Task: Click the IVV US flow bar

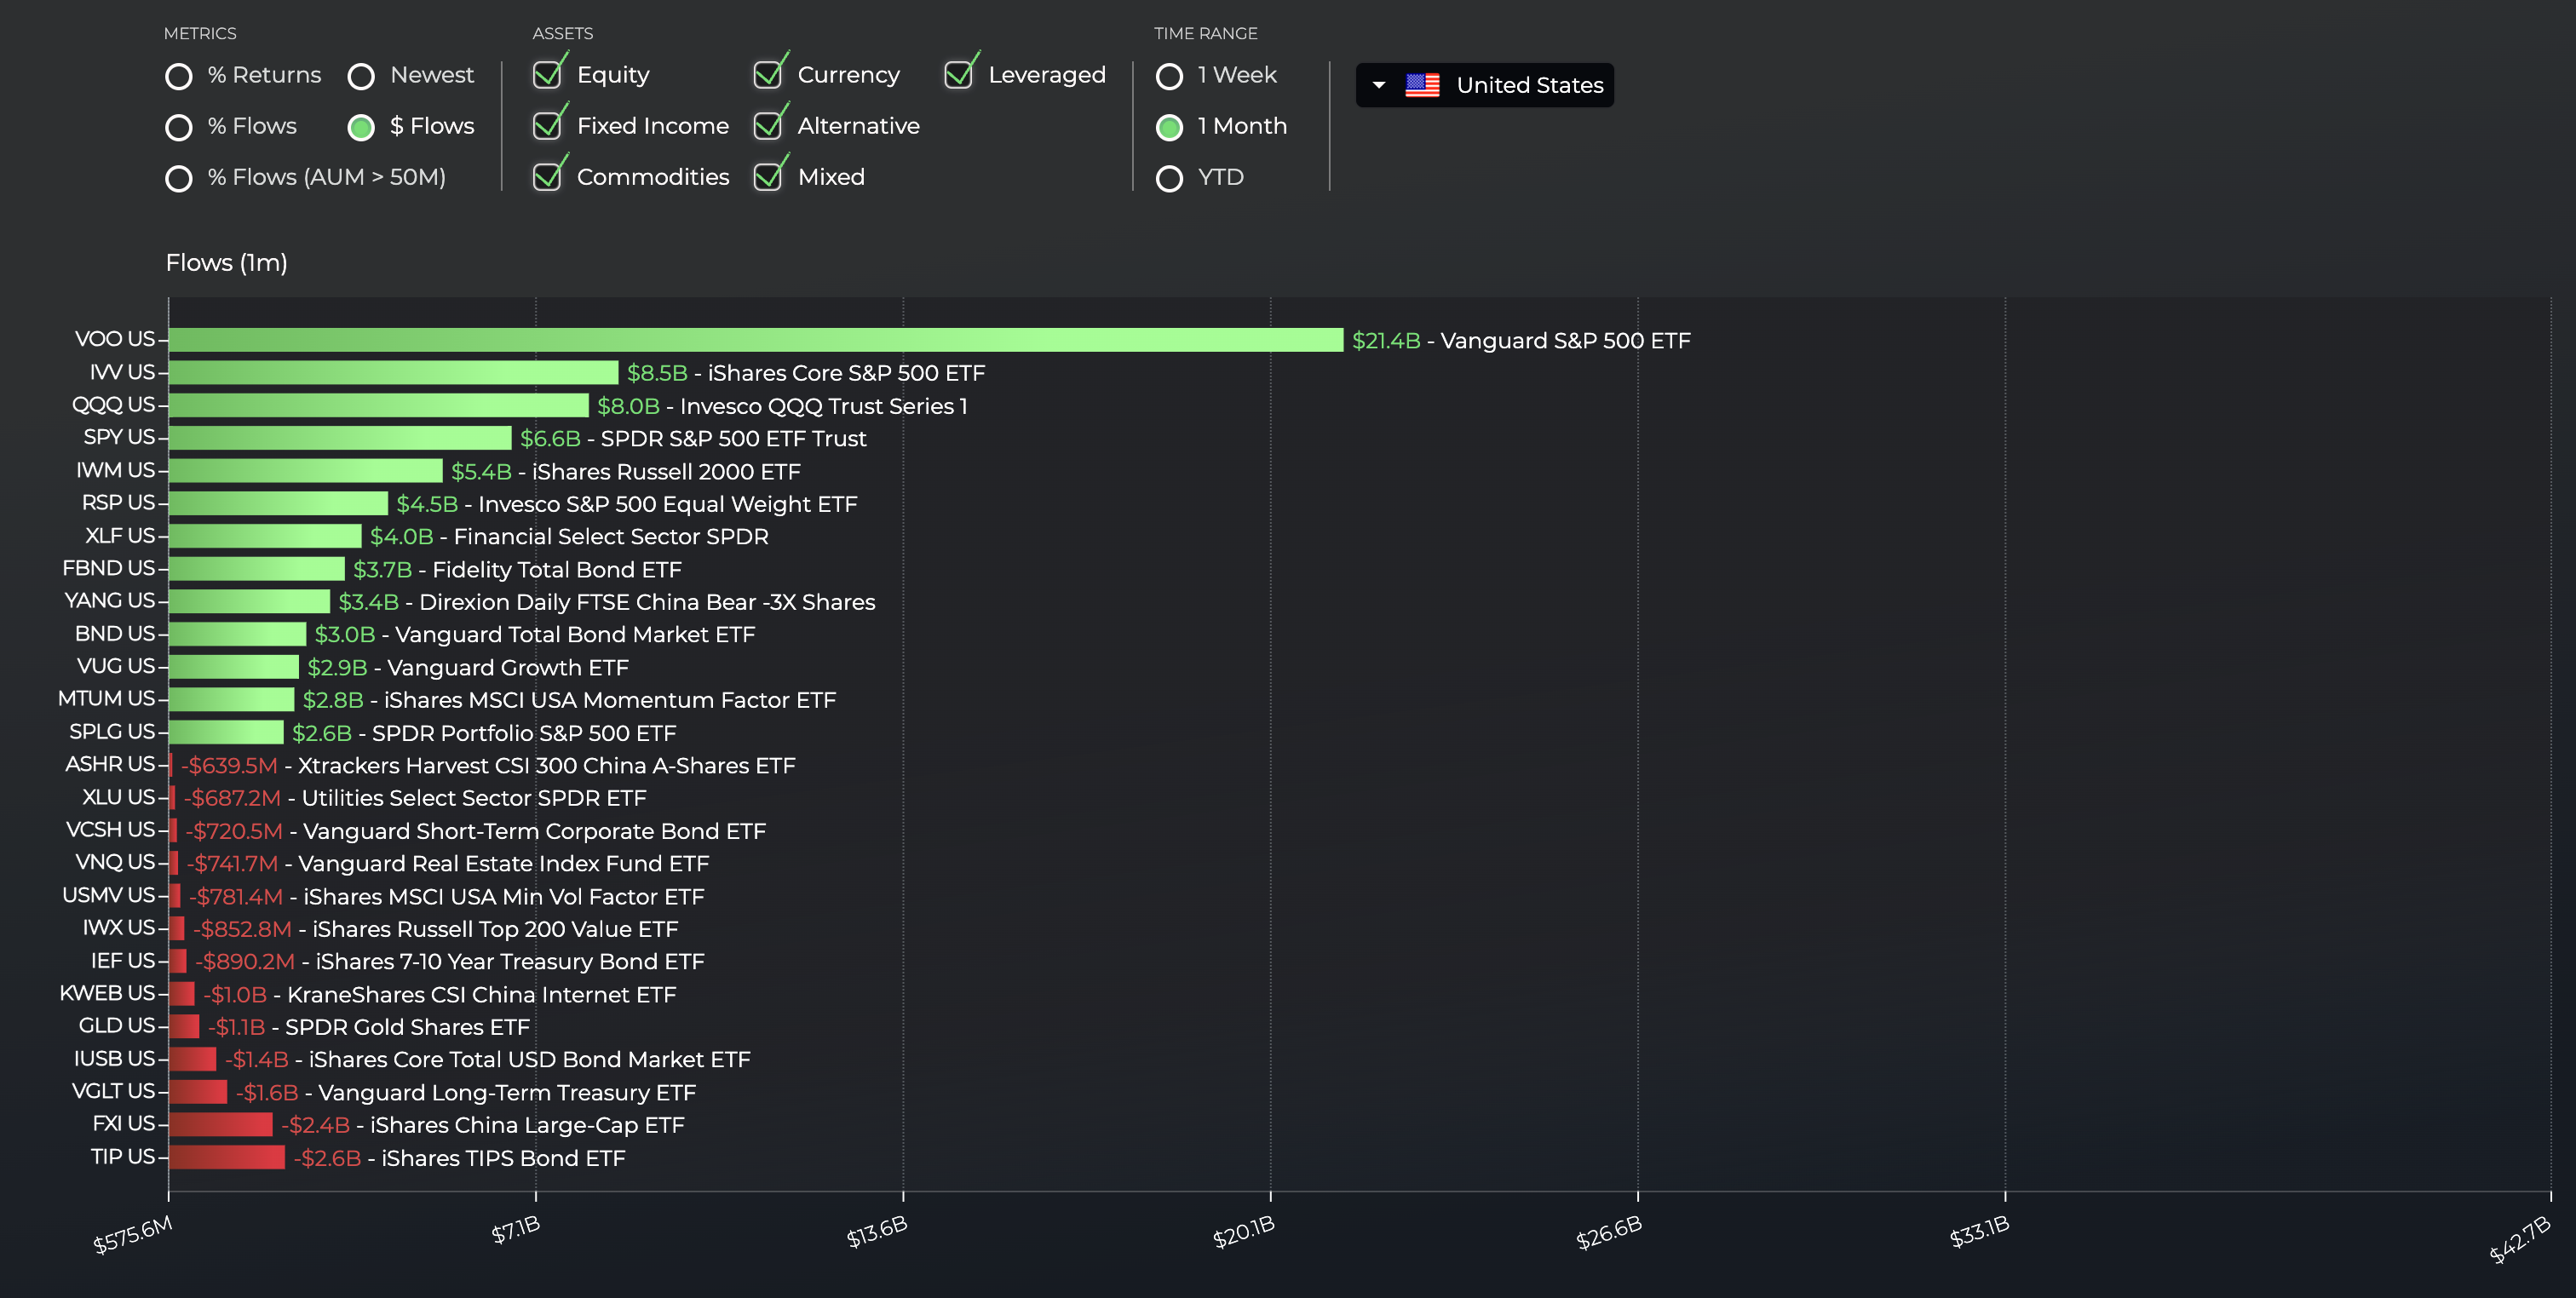Action: point(393,373)
